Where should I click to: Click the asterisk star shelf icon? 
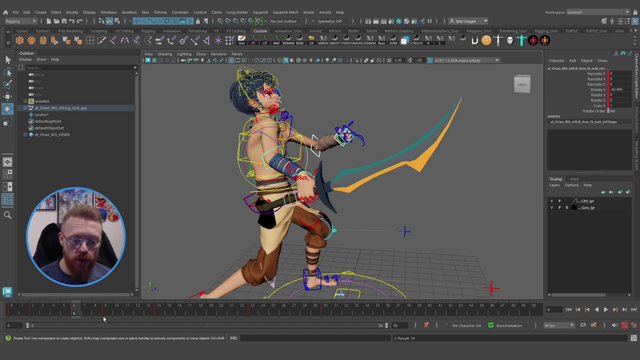(218, 40)
